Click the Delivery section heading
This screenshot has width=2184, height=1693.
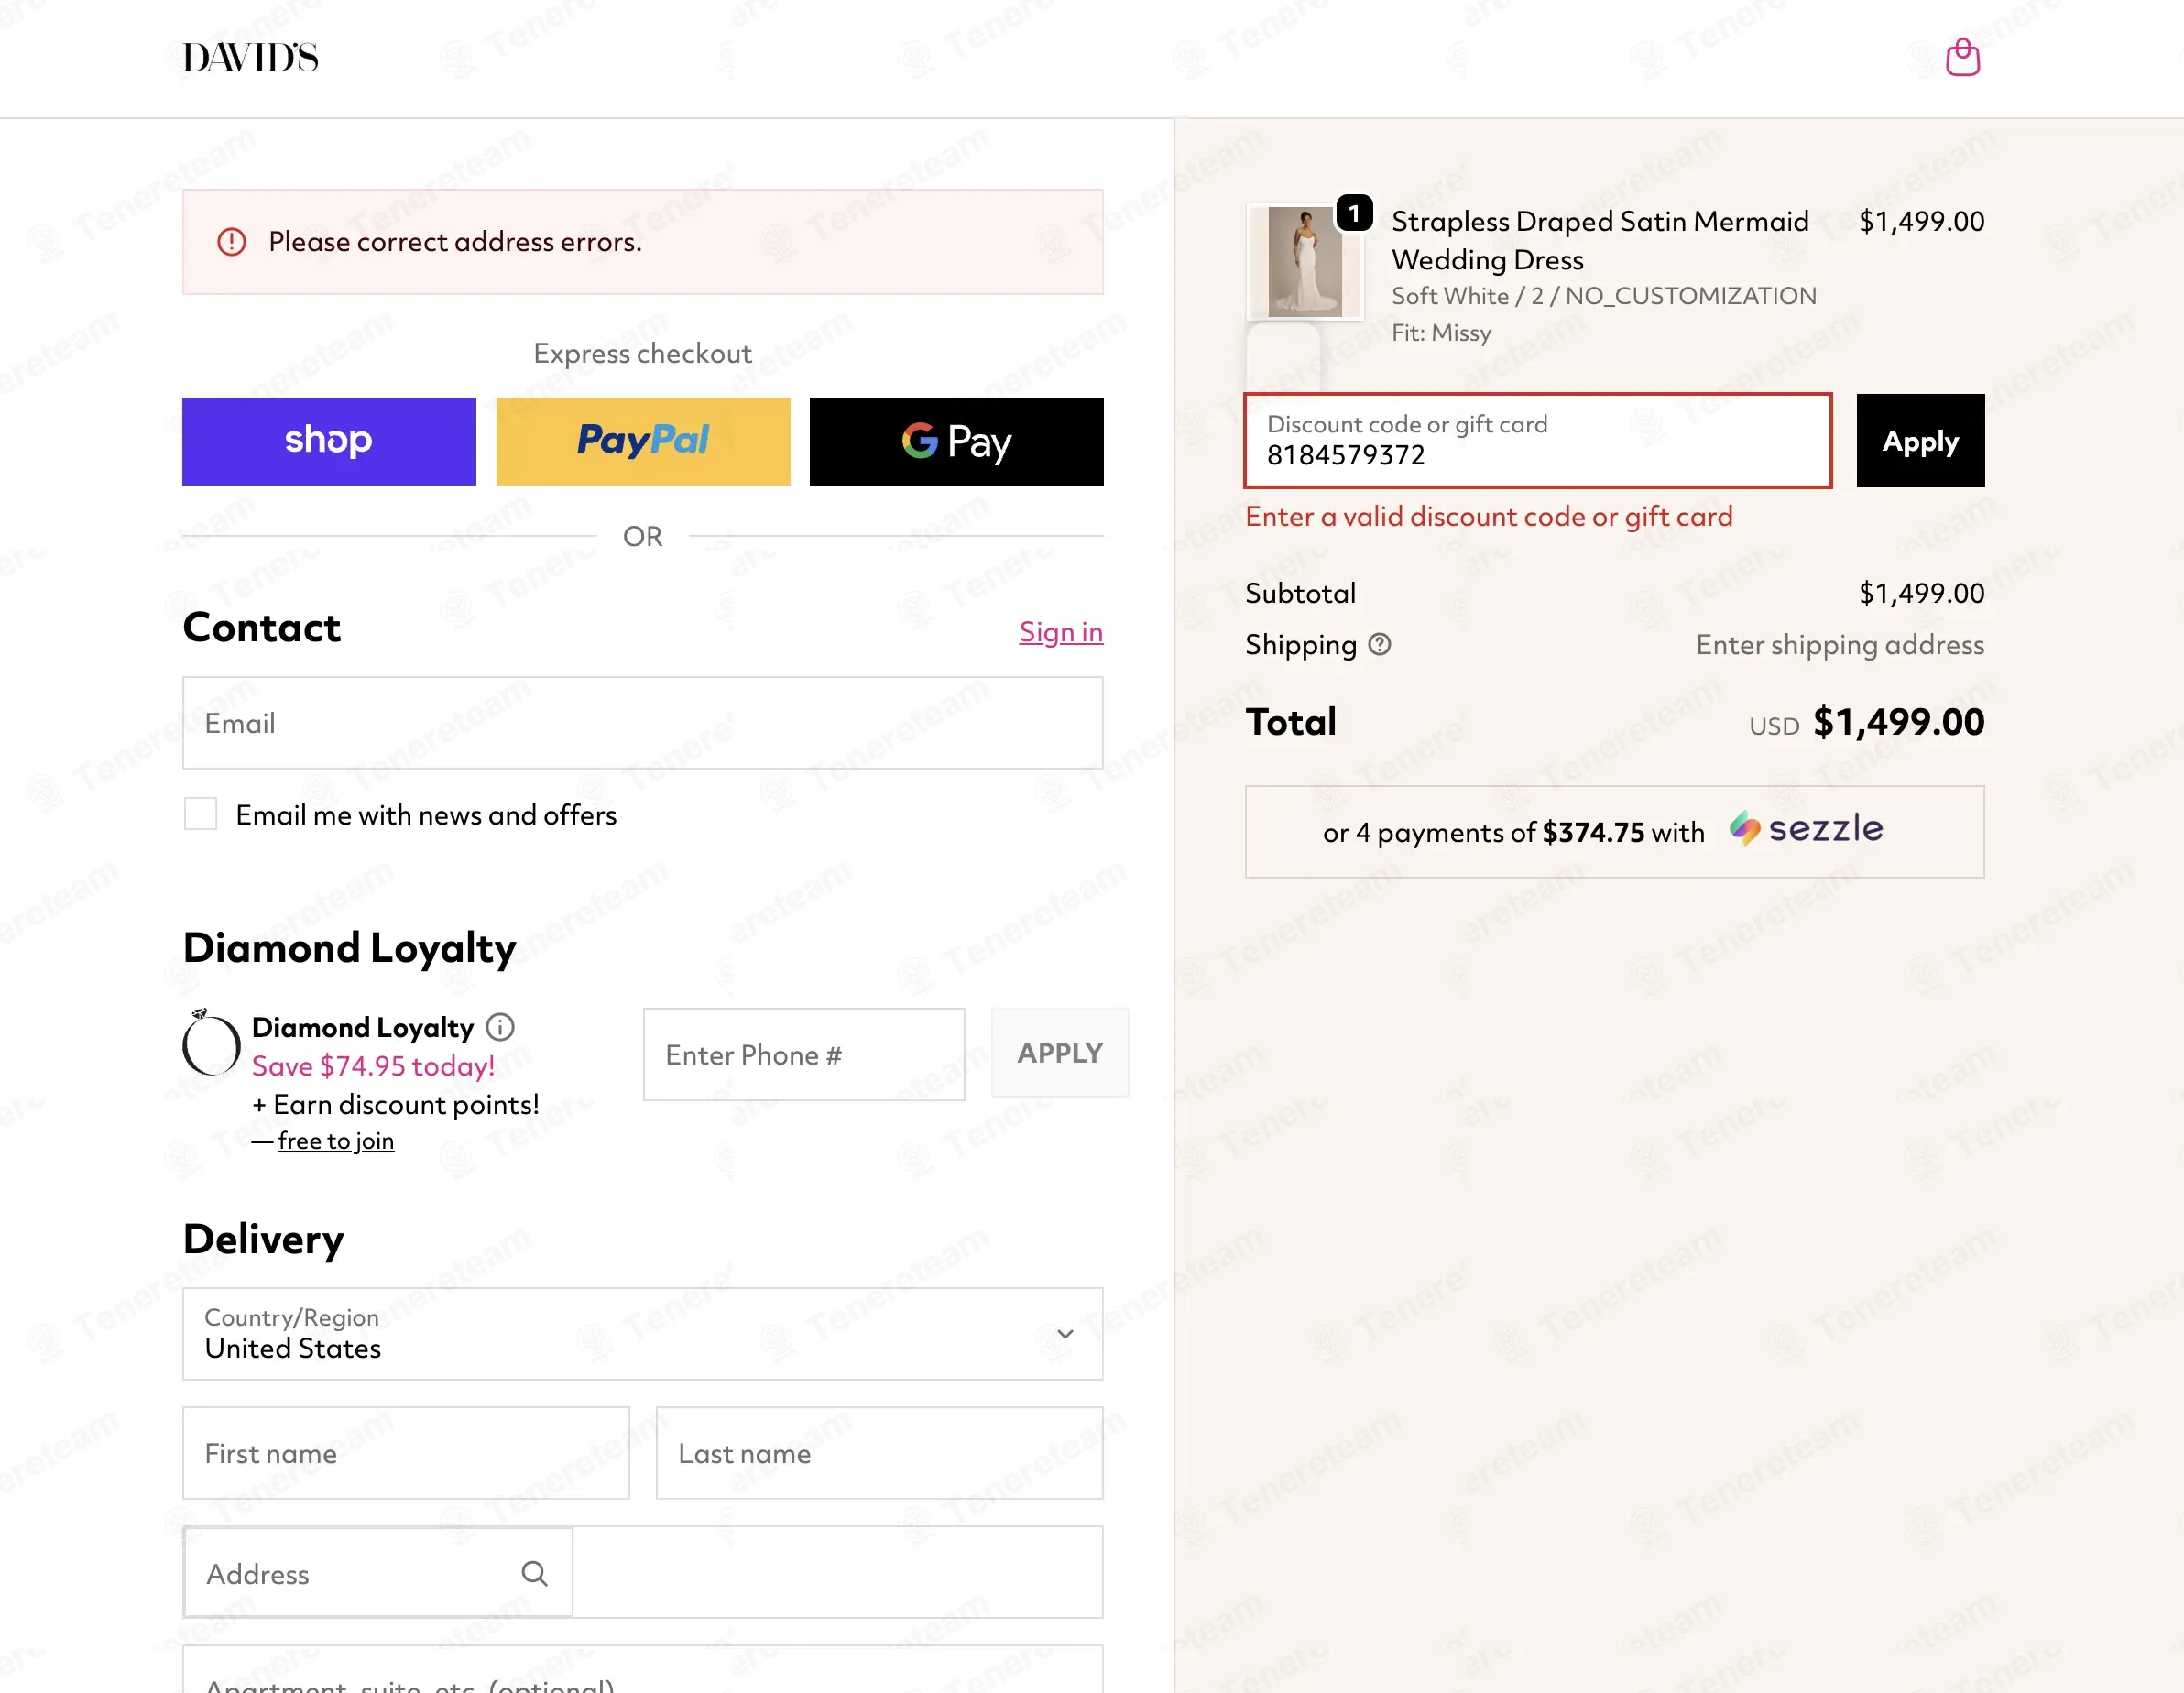coord(264,1239)
